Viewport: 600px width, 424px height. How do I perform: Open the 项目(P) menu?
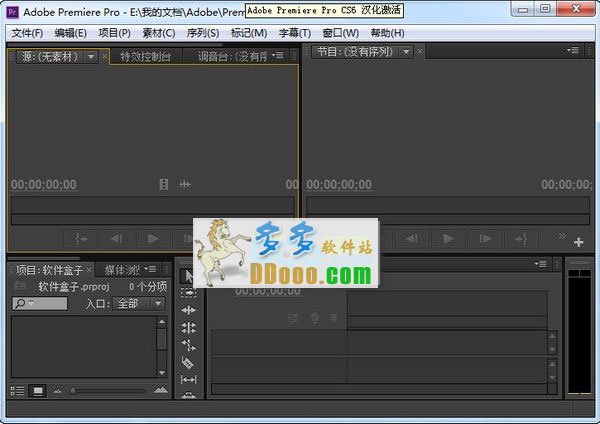click(114, 33)
